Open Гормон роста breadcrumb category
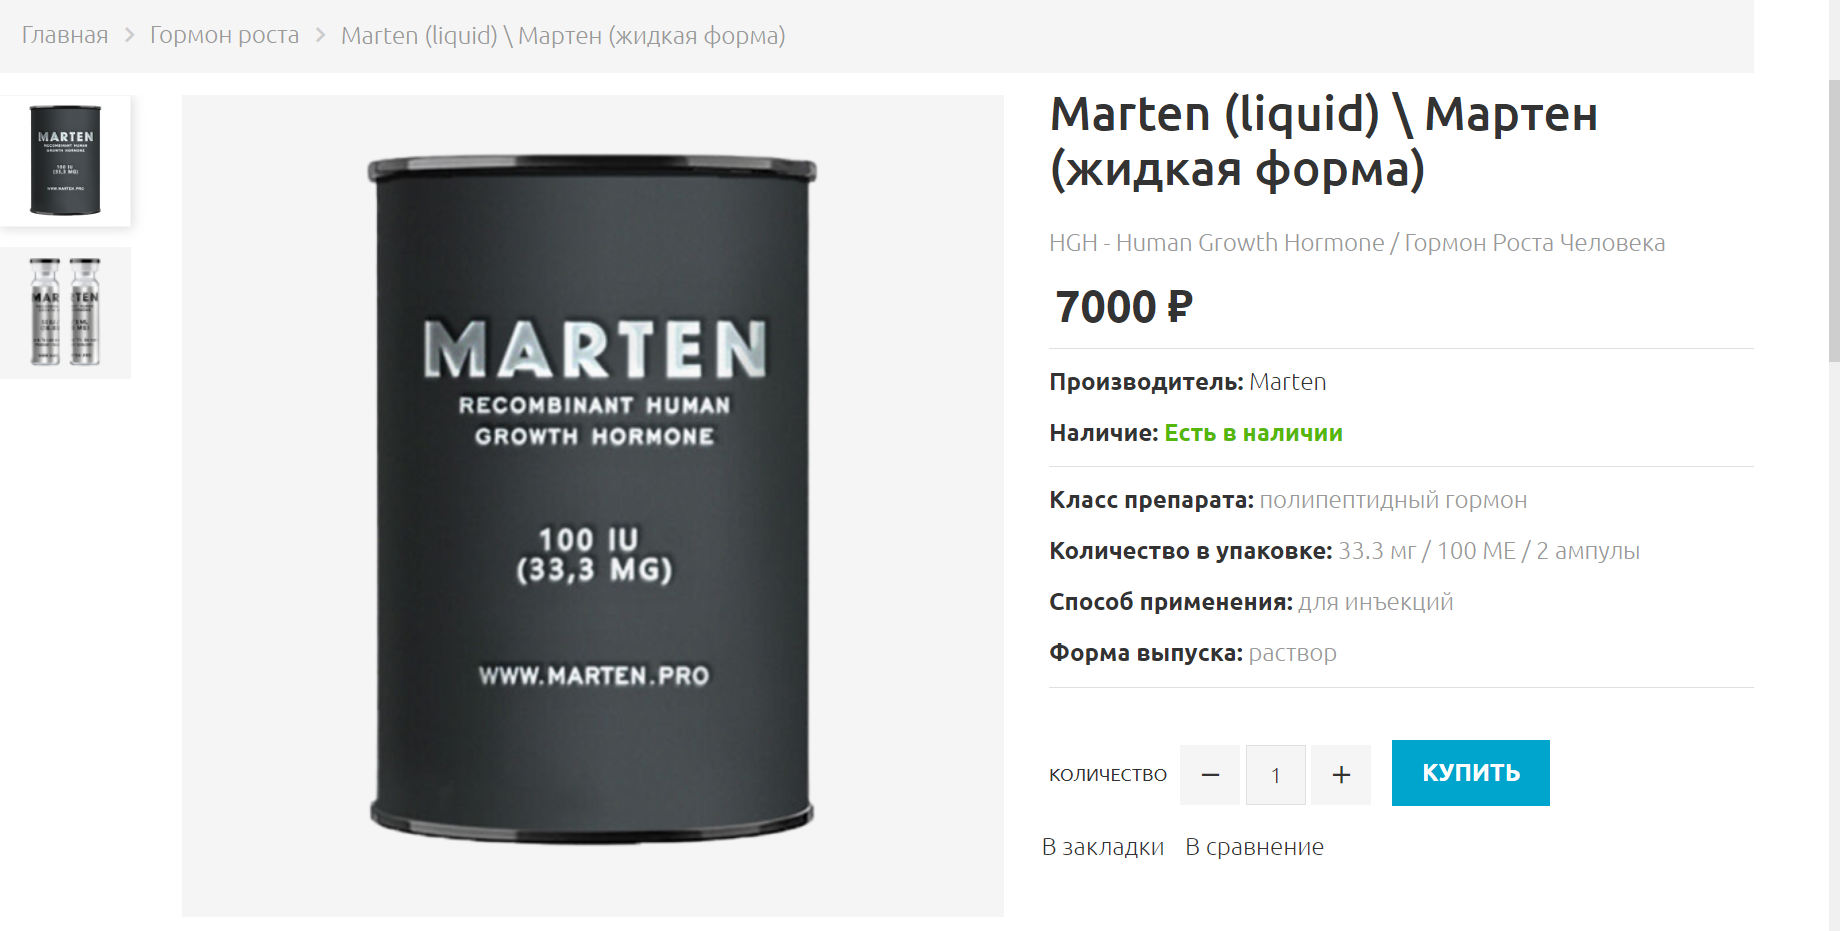This screenshot has height=931, width=1840. pyautogui.click(x=225, y=35)
